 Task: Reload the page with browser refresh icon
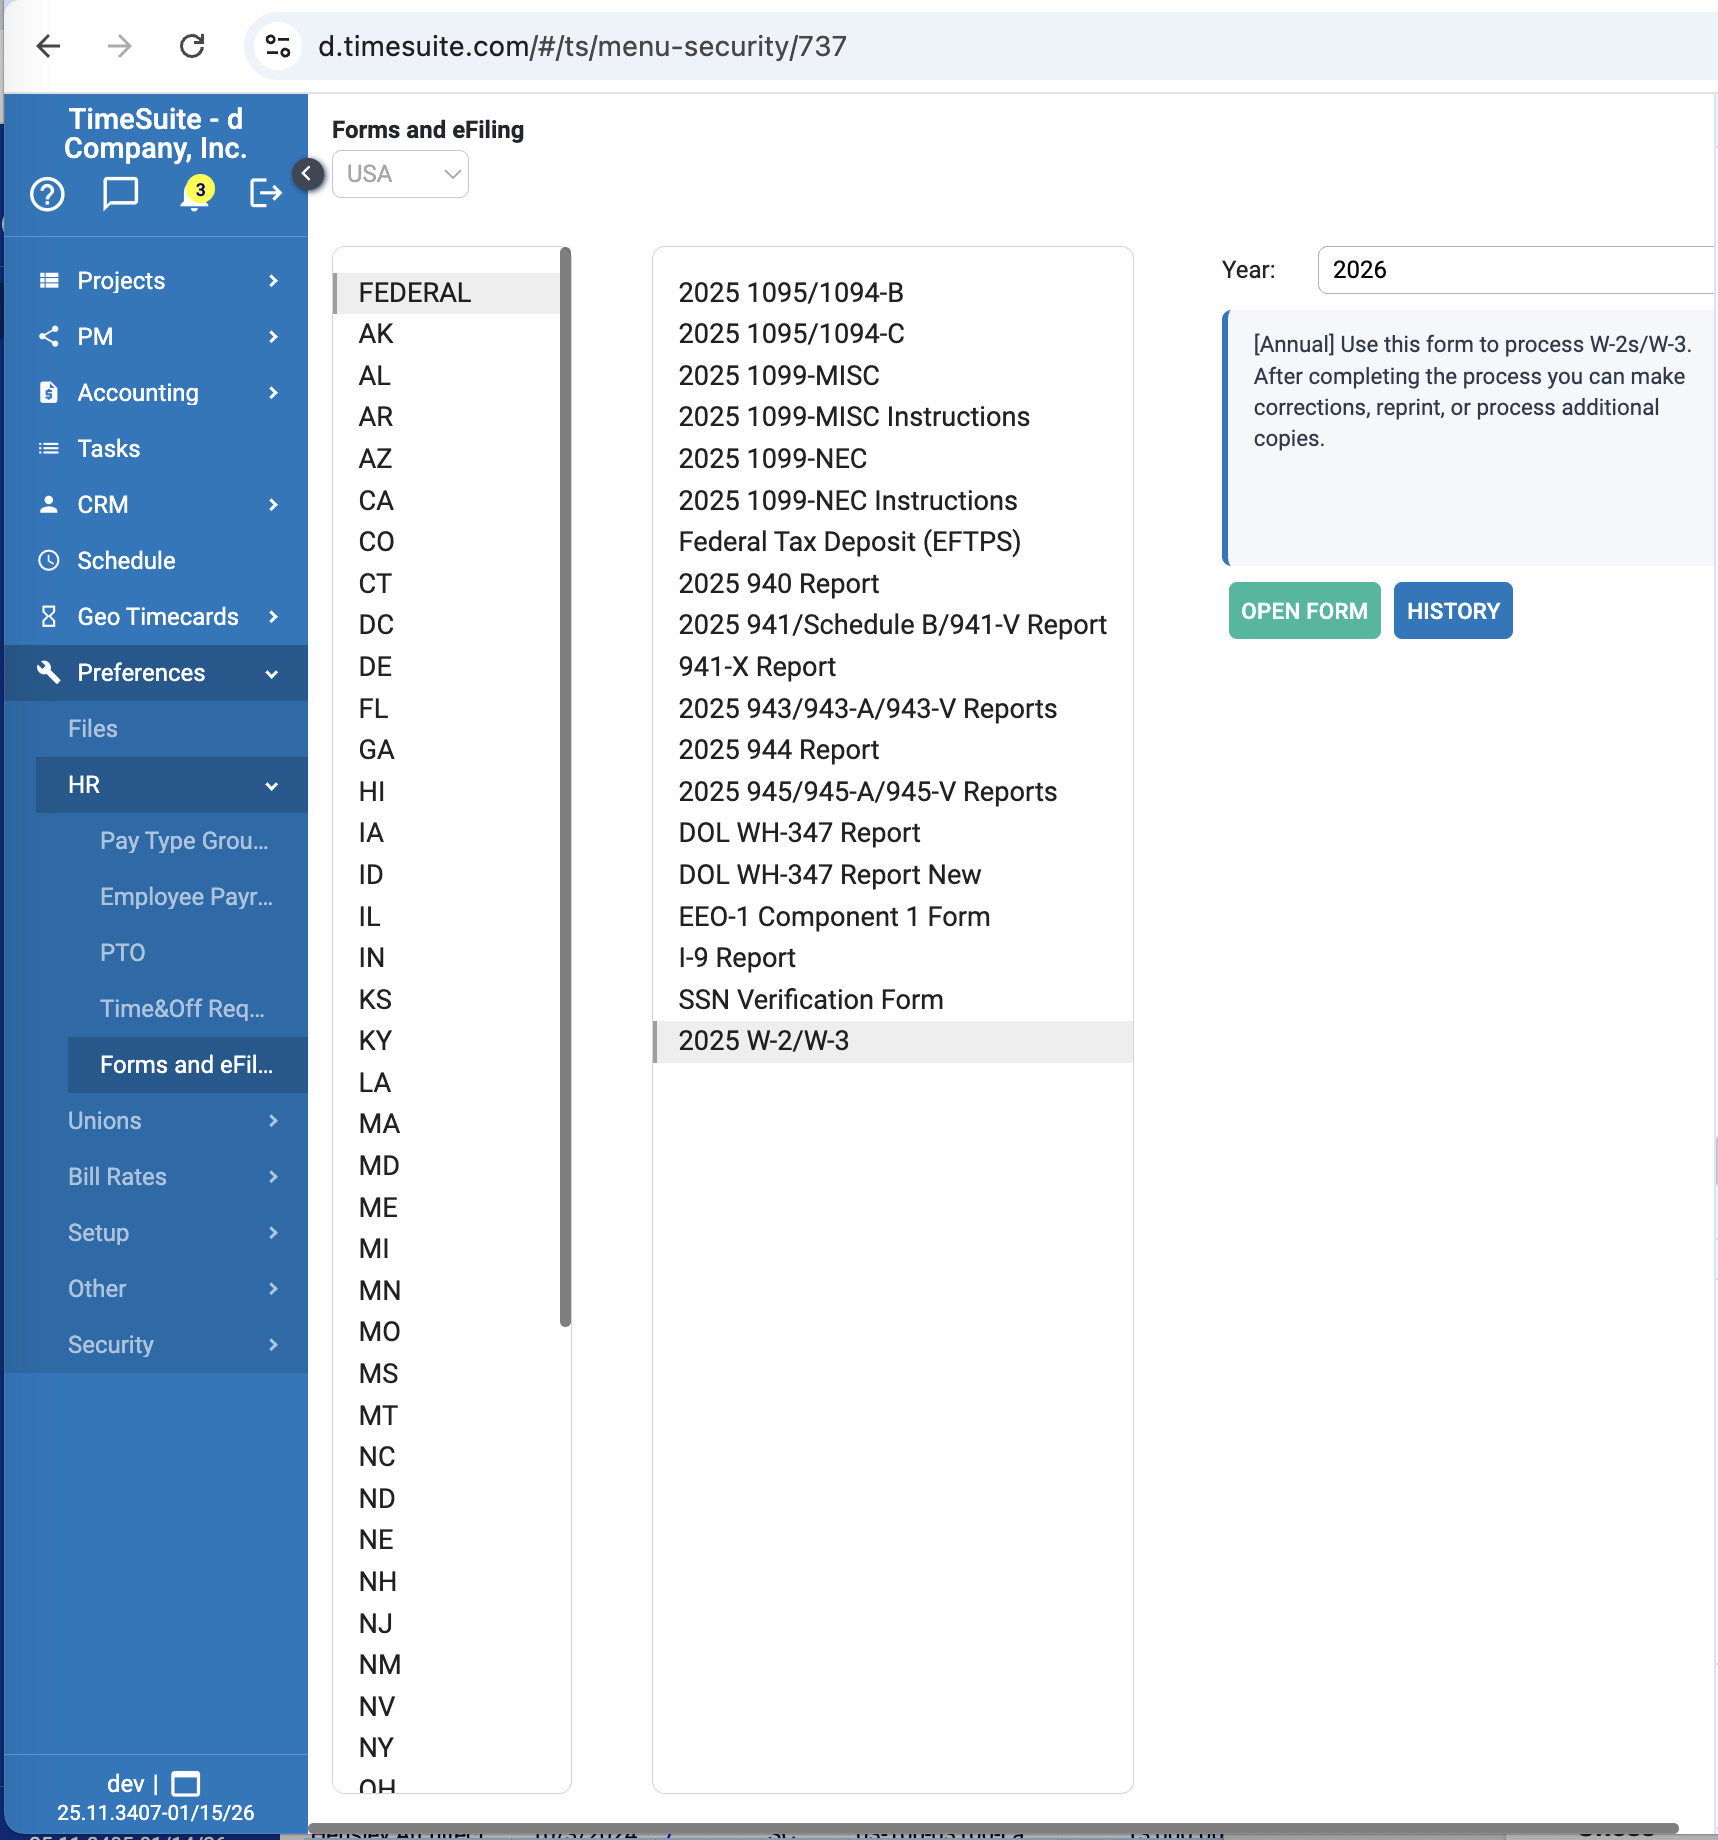point(192,46)
